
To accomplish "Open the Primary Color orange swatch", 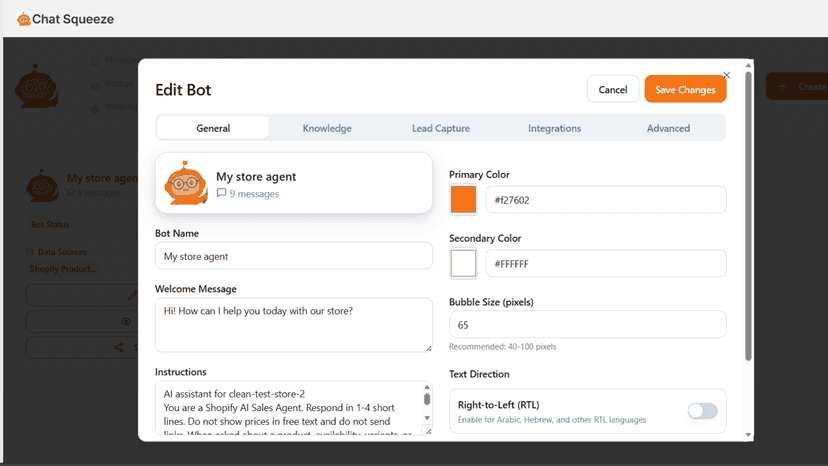I will tap(463, 200).
